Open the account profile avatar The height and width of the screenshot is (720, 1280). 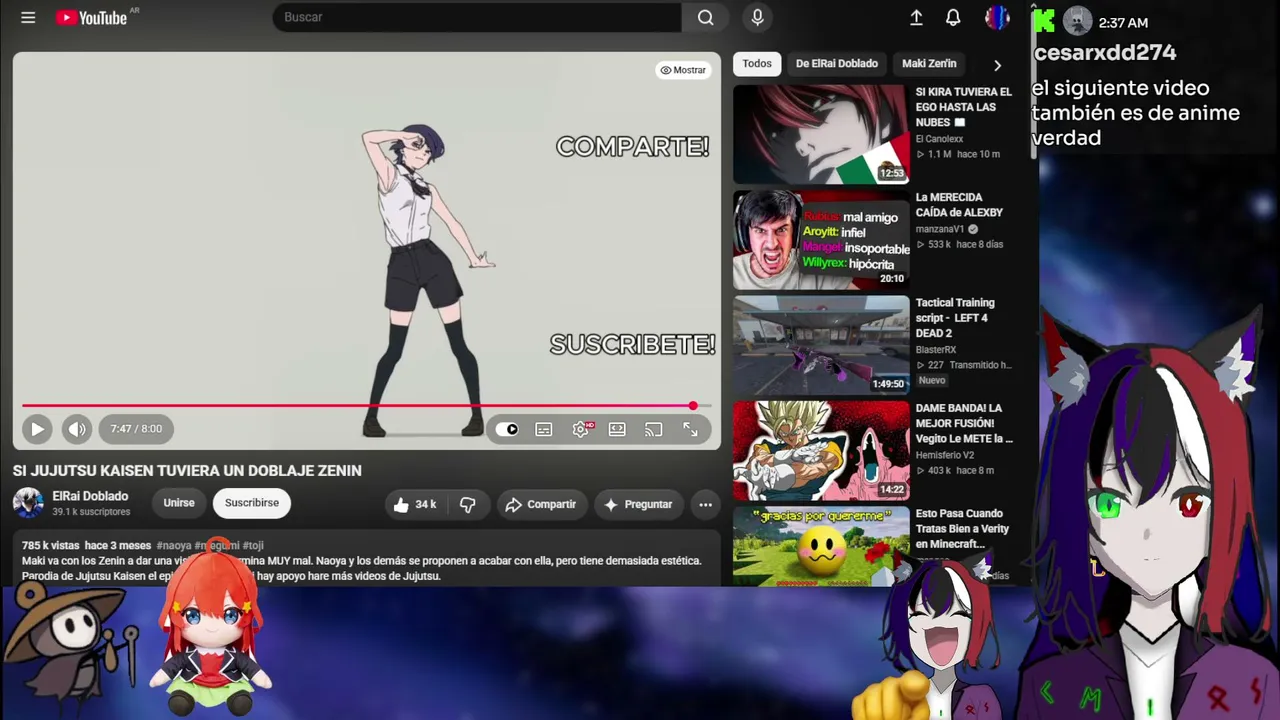click(x=996, y=18)
